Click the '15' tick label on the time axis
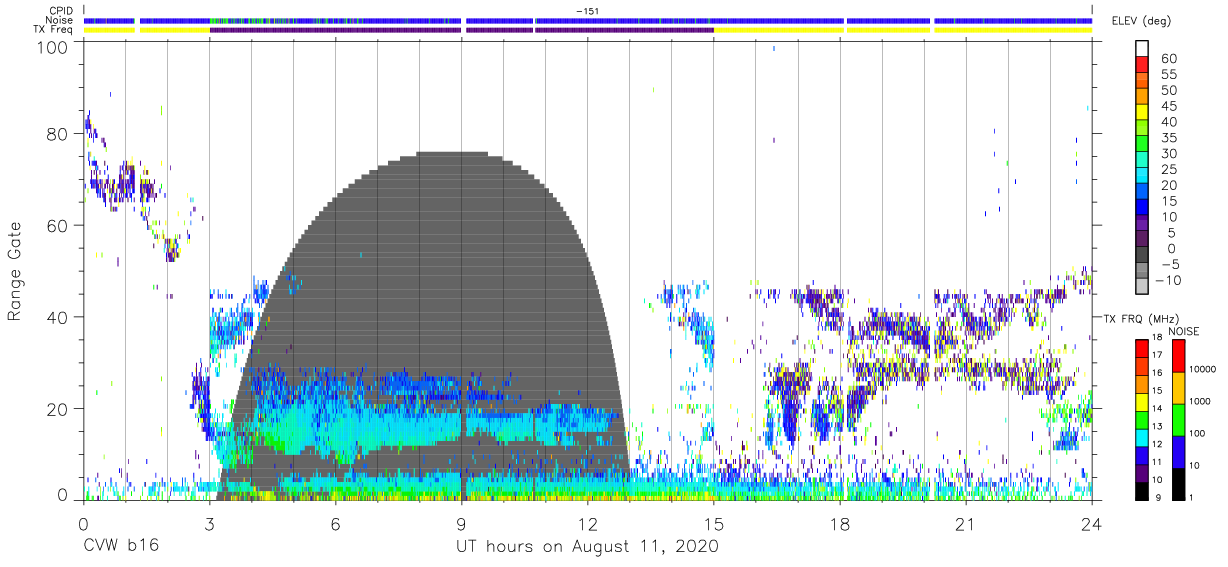The width and height of the screenshot is (1228, 567). (713, 524)
